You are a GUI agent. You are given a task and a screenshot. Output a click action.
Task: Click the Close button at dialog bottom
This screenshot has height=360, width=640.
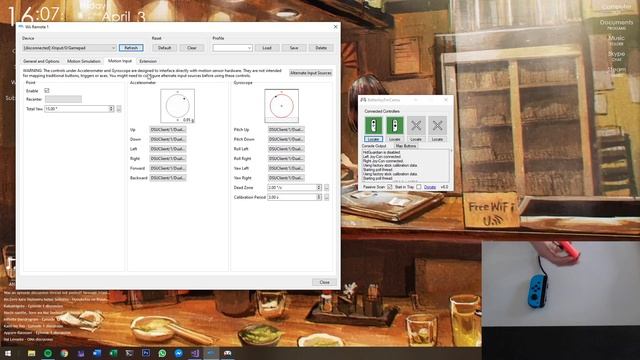324,282
